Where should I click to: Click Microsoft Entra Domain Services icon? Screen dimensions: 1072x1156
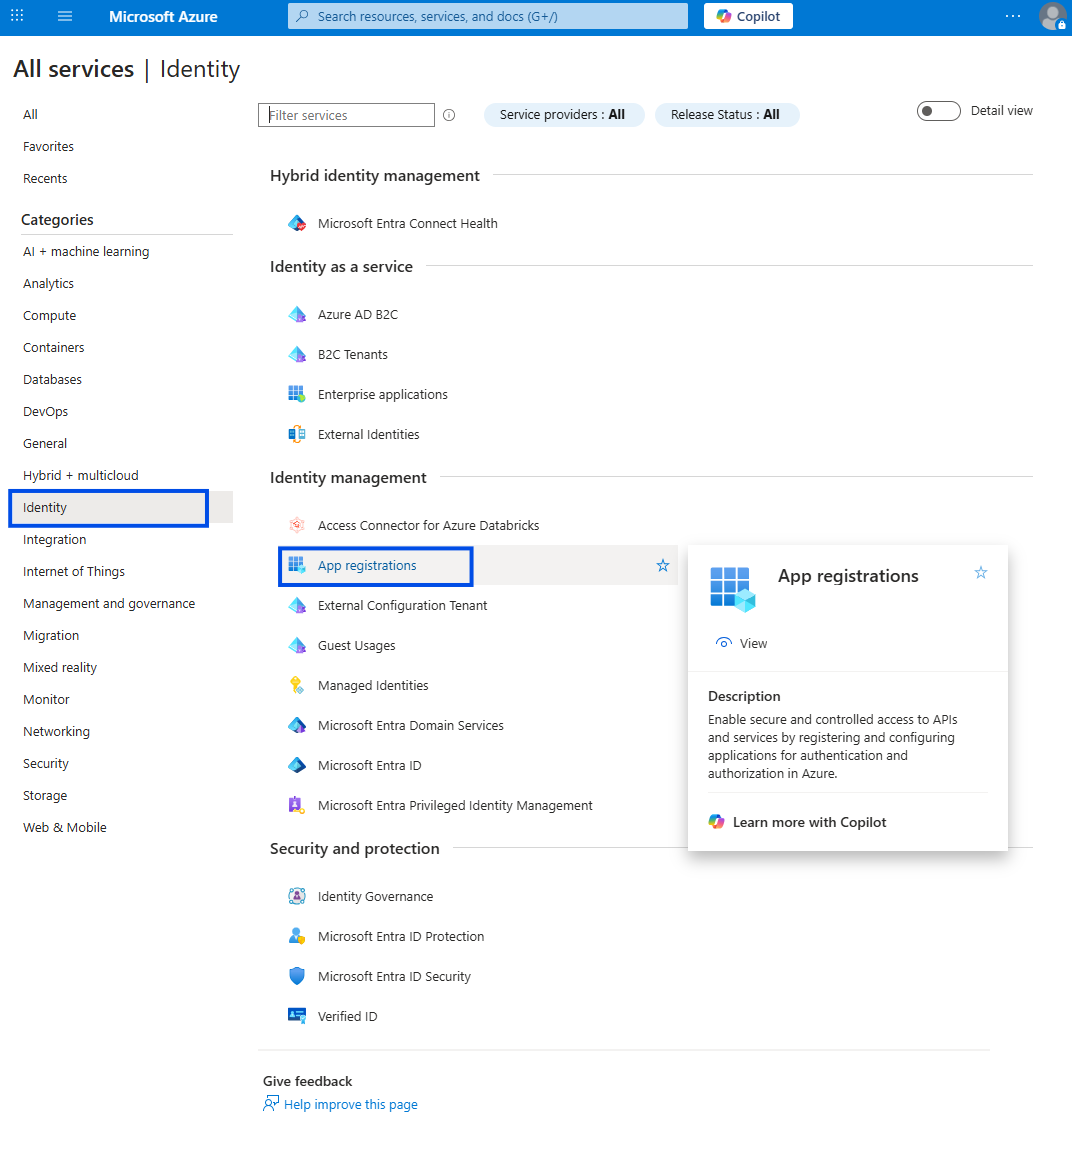click(x=296, y=725)
